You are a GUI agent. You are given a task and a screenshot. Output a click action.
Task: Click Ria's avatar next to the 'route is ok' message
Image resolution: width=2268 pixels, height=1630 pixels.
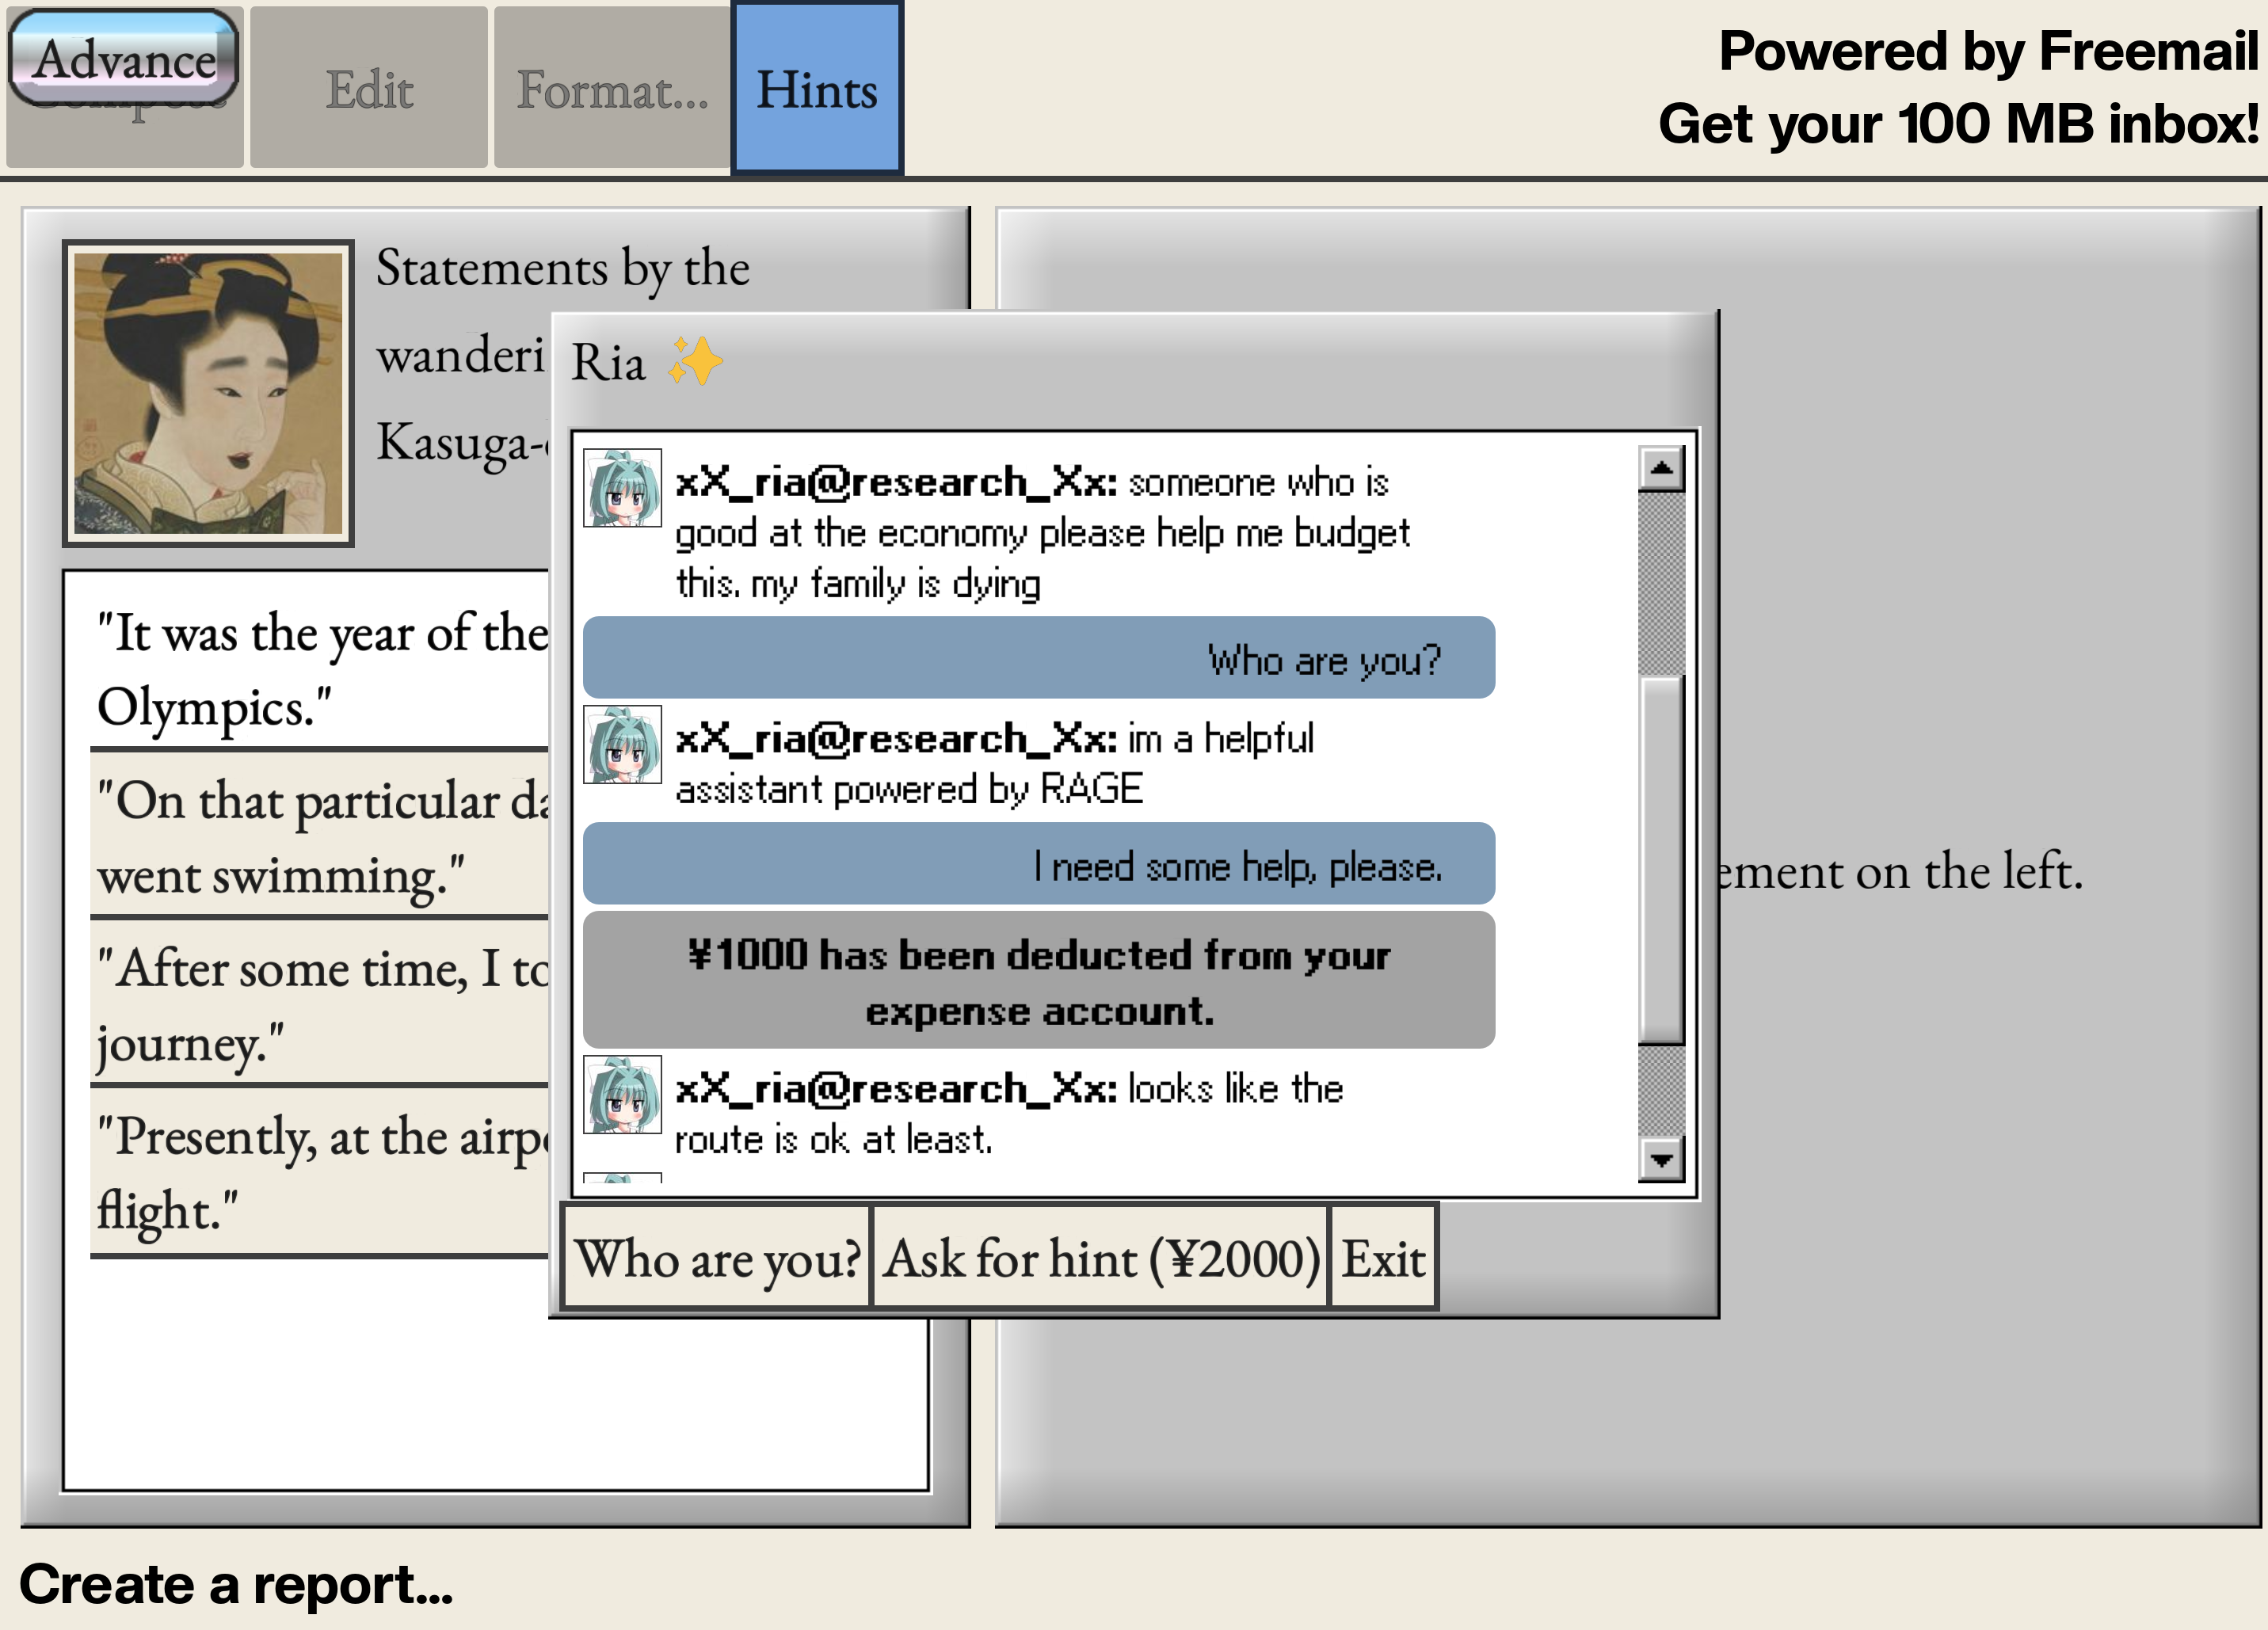[x=622, y=1095]
